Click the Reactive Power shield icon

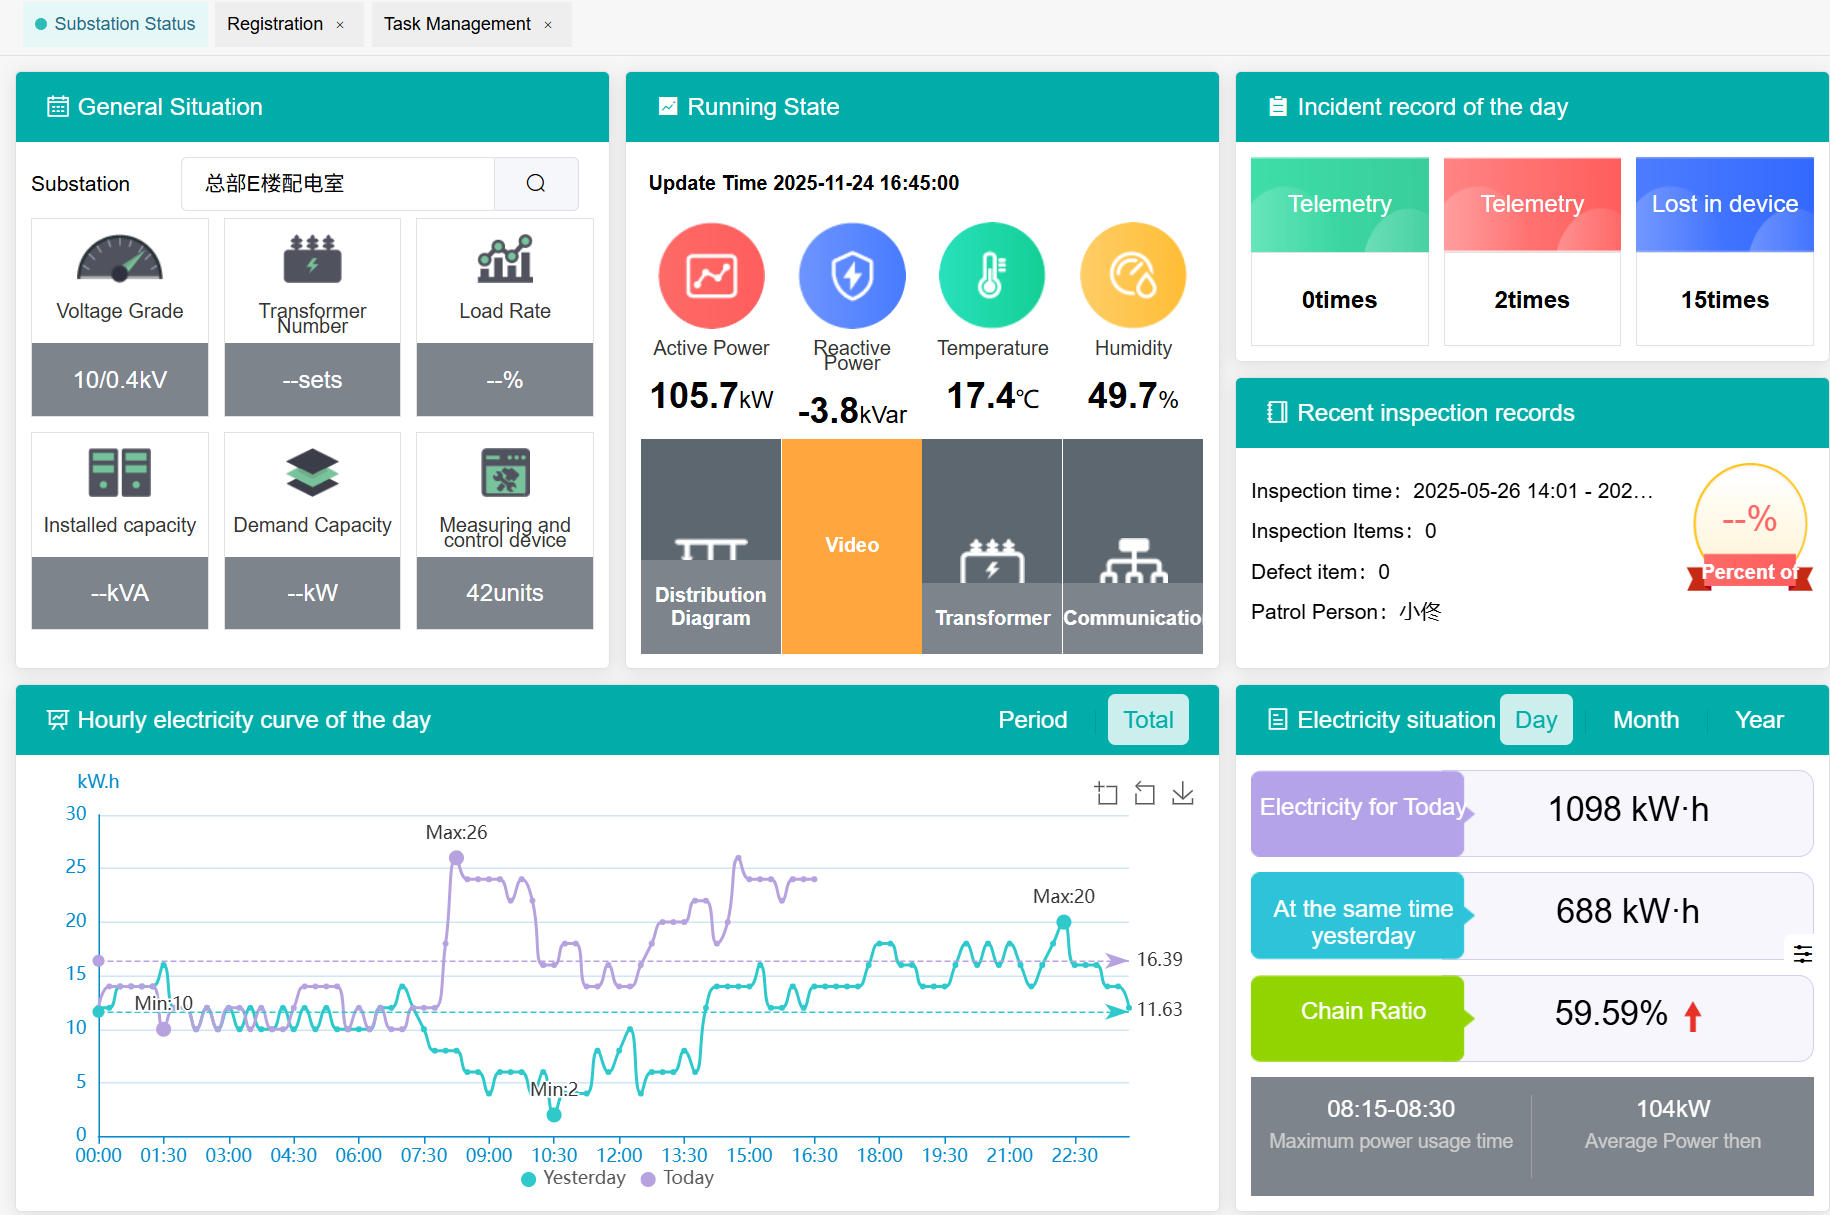pyautogui.click(x=852, y=276)
